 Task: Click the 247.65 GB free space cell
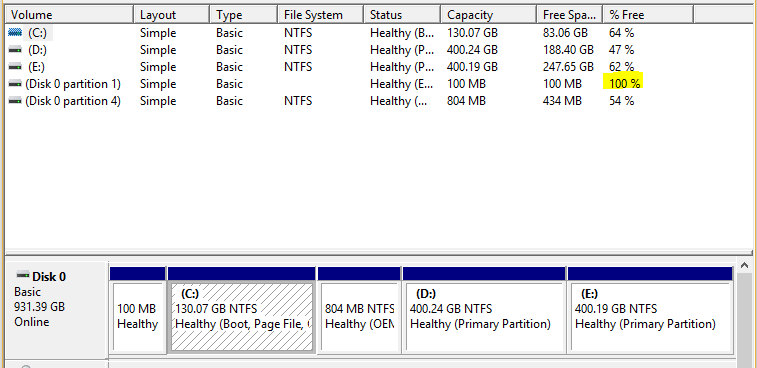(568, 67)
